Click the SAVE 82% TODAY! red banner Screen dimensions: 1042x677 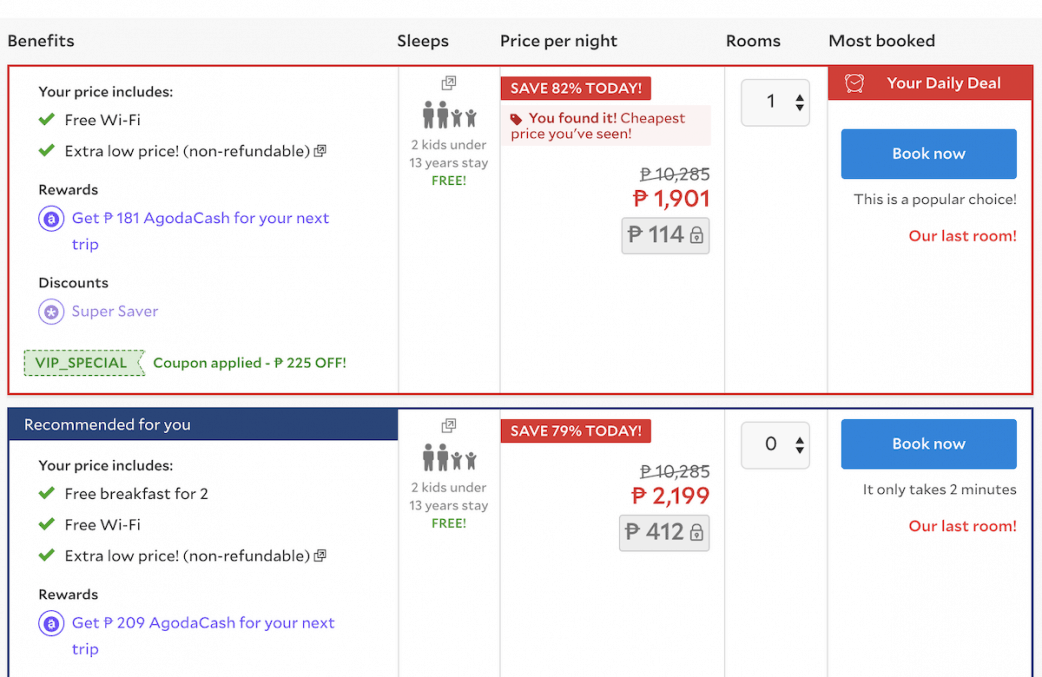point(575,88)
